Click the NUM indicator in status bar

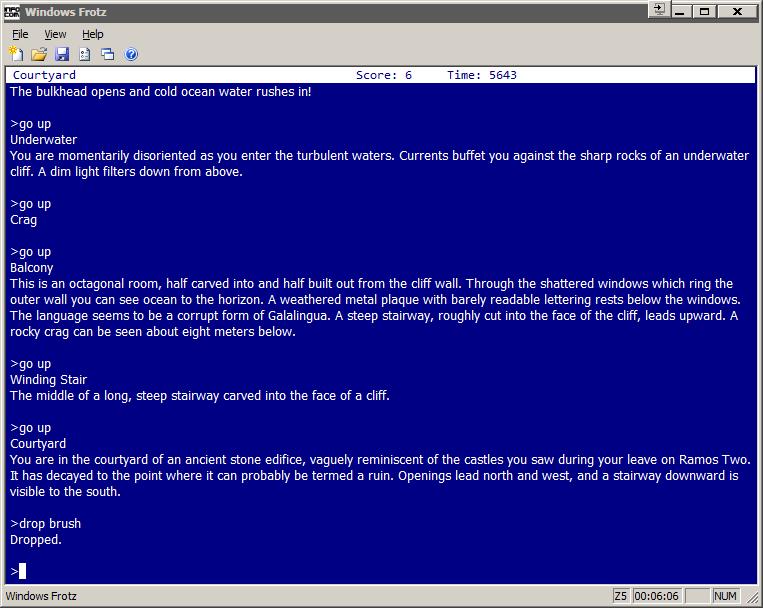tap(725, 596)
